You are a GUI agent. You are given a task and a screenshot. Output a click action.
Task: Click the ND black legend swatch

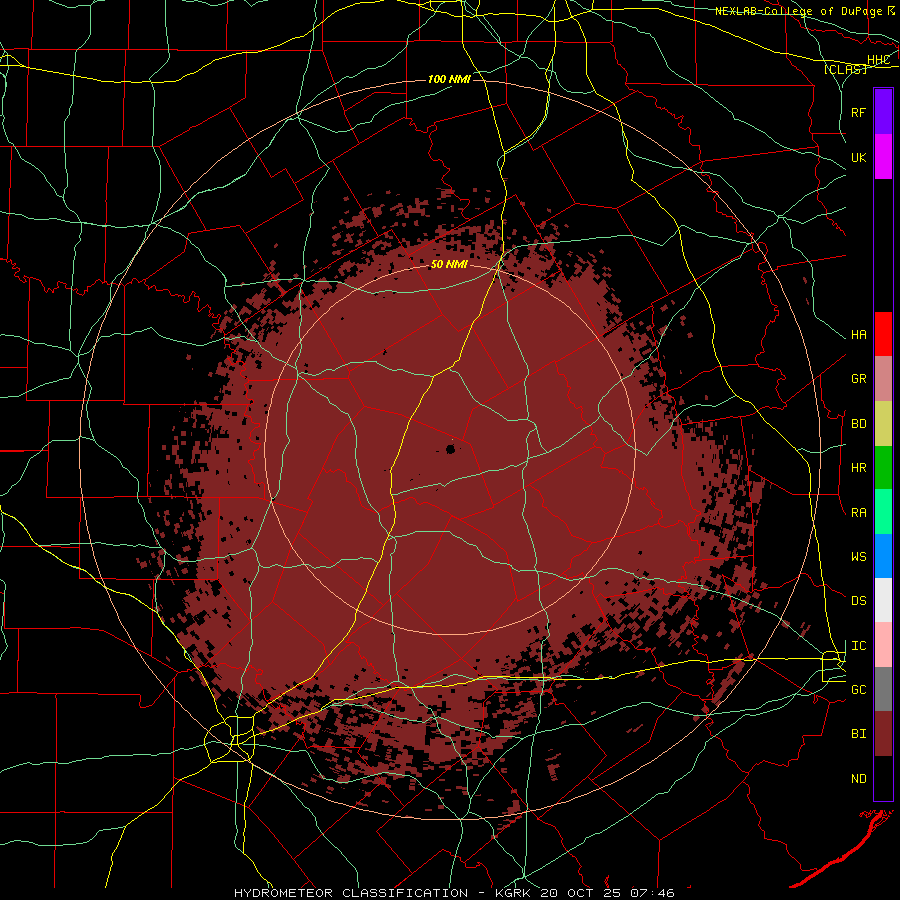tap(883, 778)
